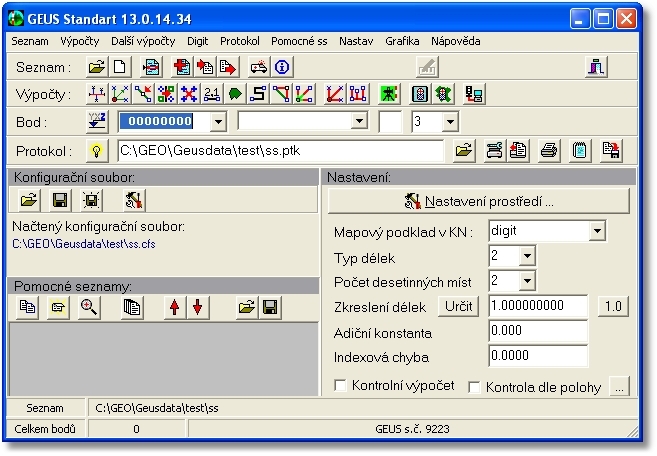Click the config path C:\GEO\Geusdata\test\ss.cfs
The width and height of the screenshot is (657, 456).
(84, 244)
